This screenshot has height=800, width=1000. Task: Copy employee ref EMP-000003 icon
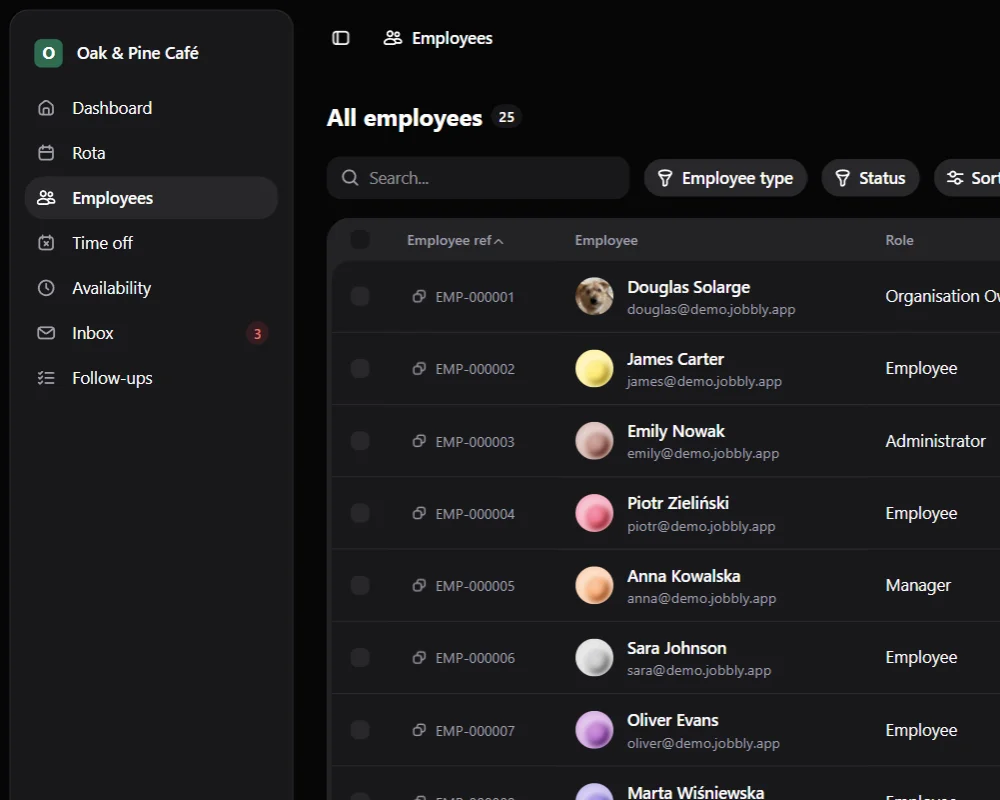coord(419,441)
